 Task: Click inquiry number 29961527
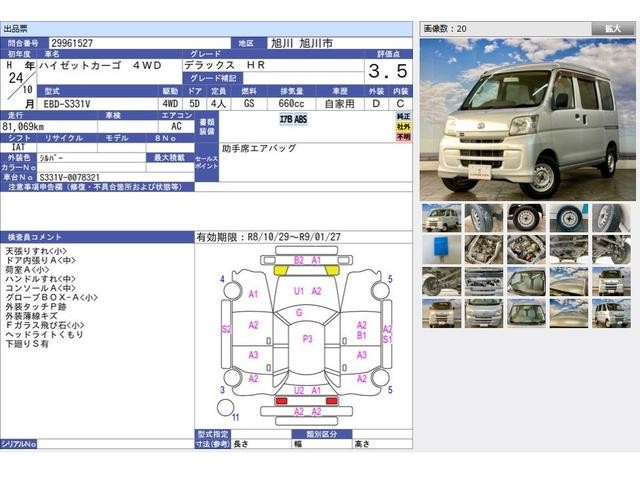tap(72, 43)
